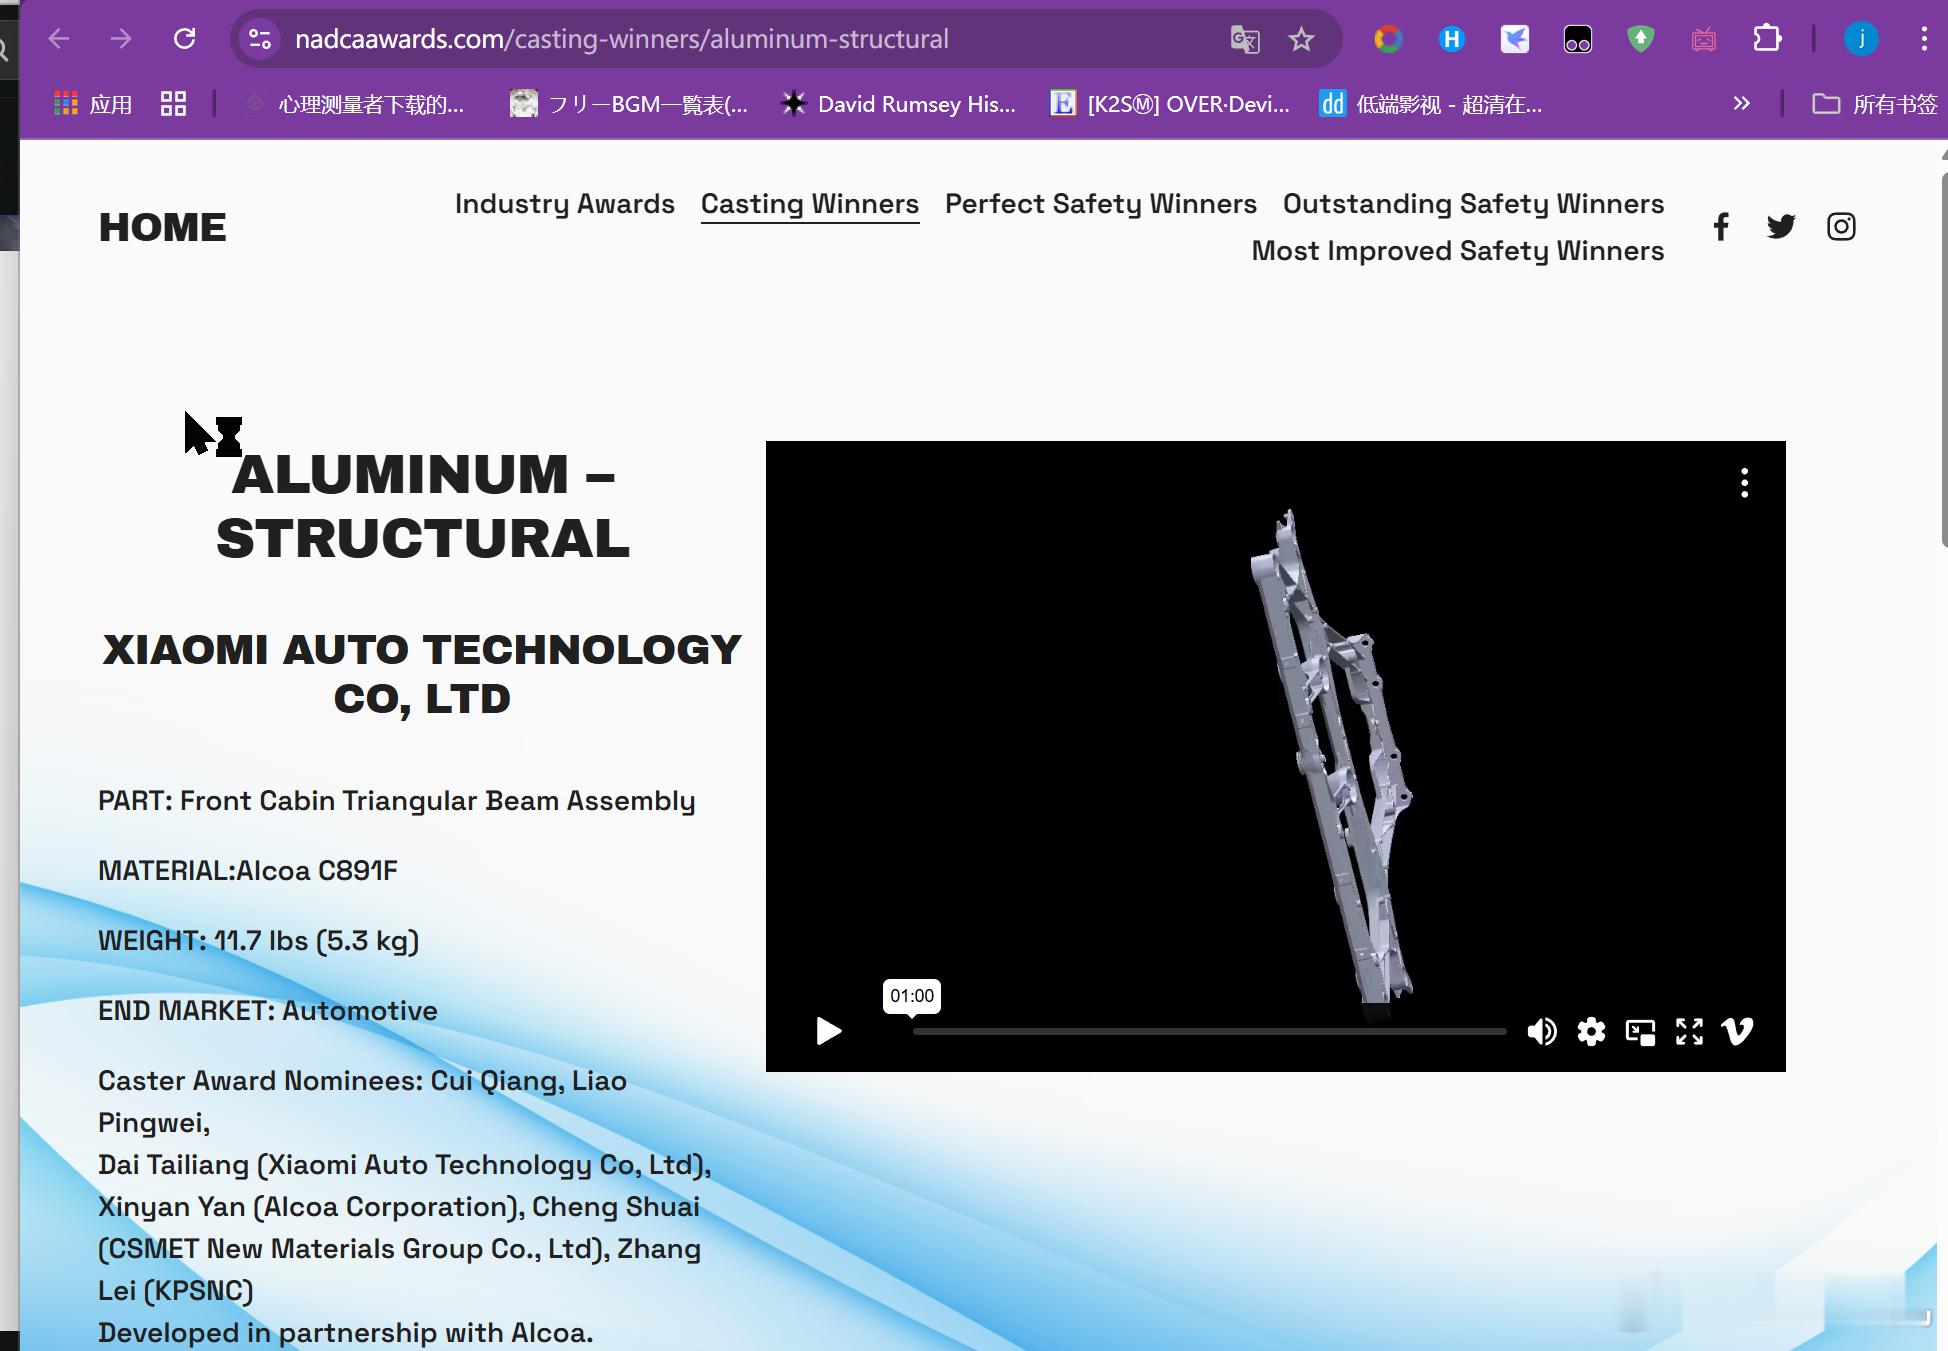Expand hidden bookmarks chevron
Screen dimensions: 1948x1351
pos(1741,104)
